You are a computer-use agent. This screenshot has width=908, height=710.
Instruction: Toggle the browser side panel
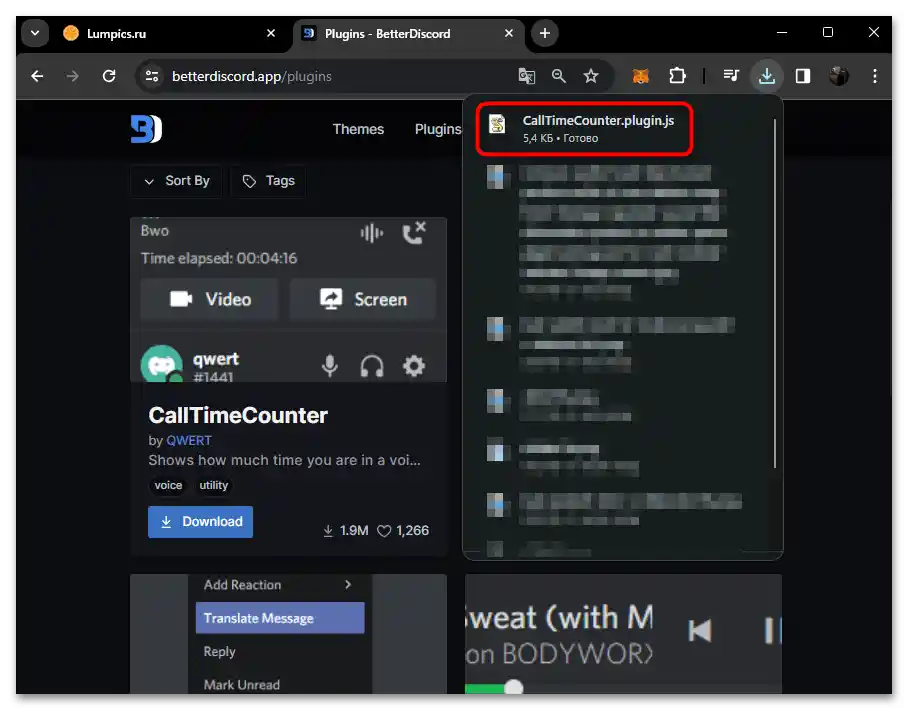coord(803,76)
